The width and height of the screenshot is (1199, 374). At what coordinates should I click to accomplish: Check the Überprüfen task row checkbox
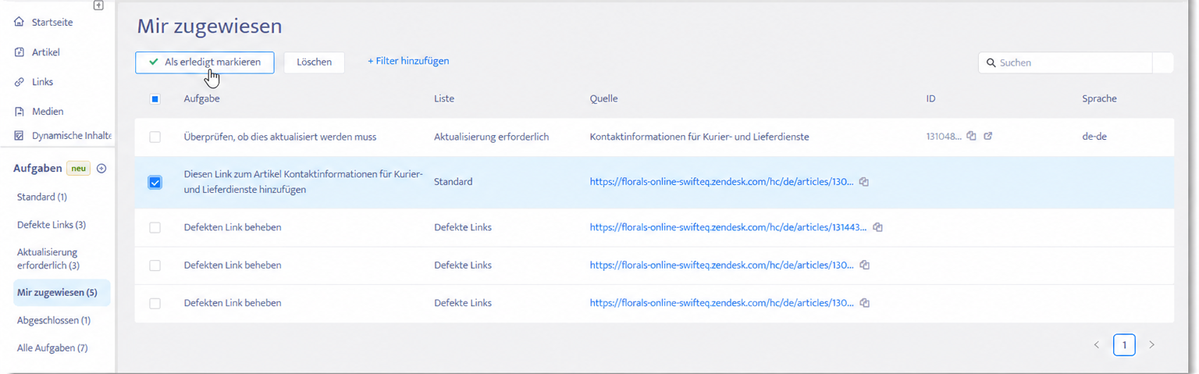tap(155, 137)
